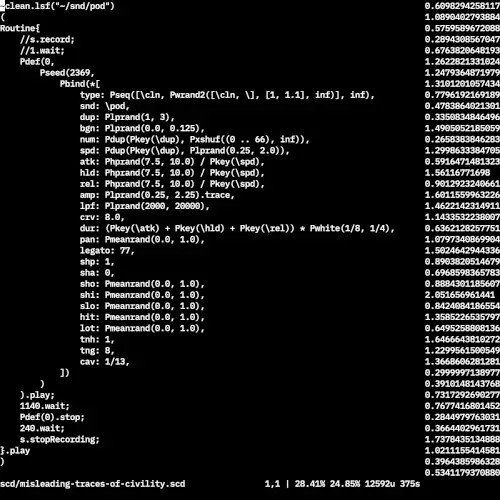The width and height of the screenshot is (500, 500).
Task: Click the commented //s.record; line
Action: tap(47, 39)
